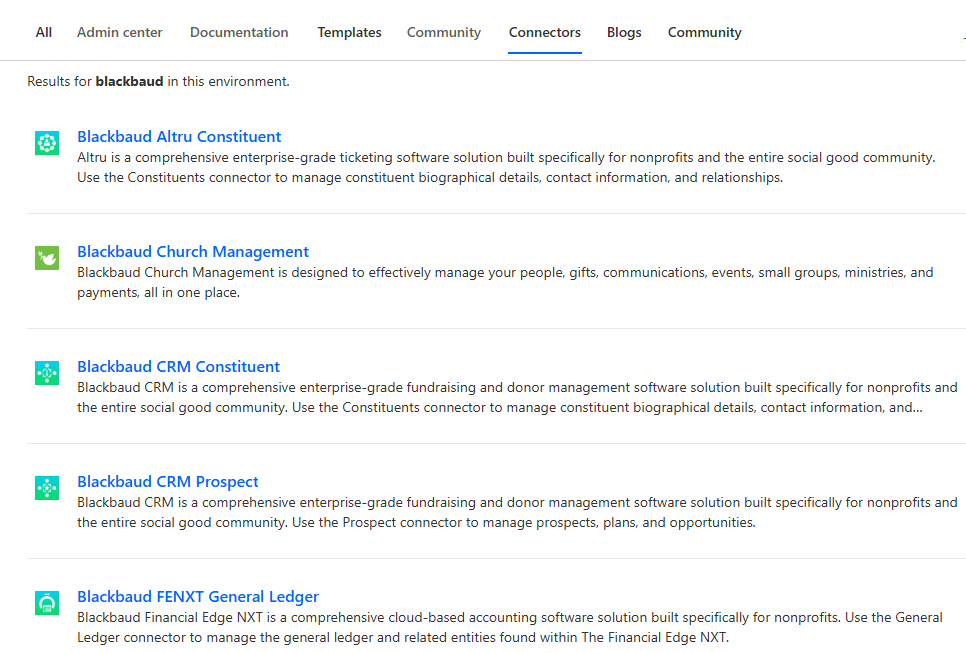This screenshot has height=653, width=966.
Task: Select the Community tab next to Templates
Action: pos(444,32)
